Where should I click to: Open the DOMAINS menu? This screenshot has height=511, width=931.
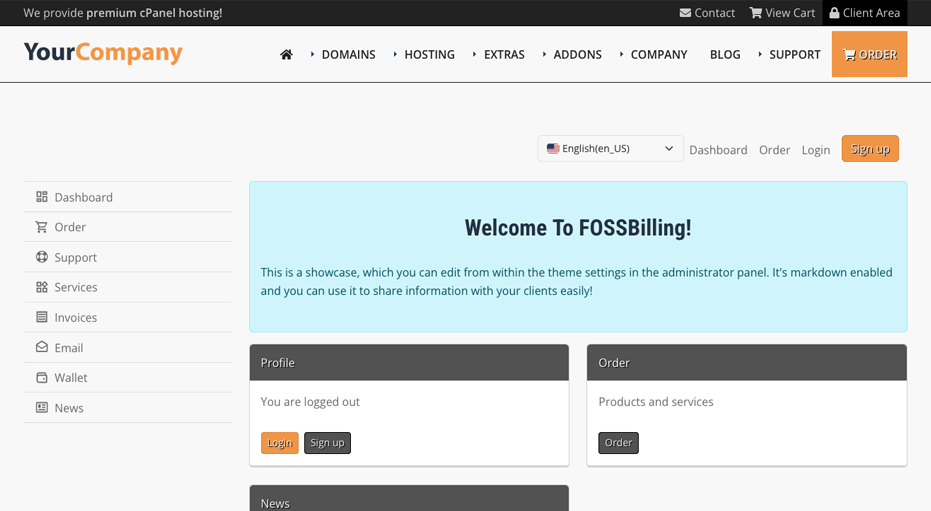click(x=349, y=55)
